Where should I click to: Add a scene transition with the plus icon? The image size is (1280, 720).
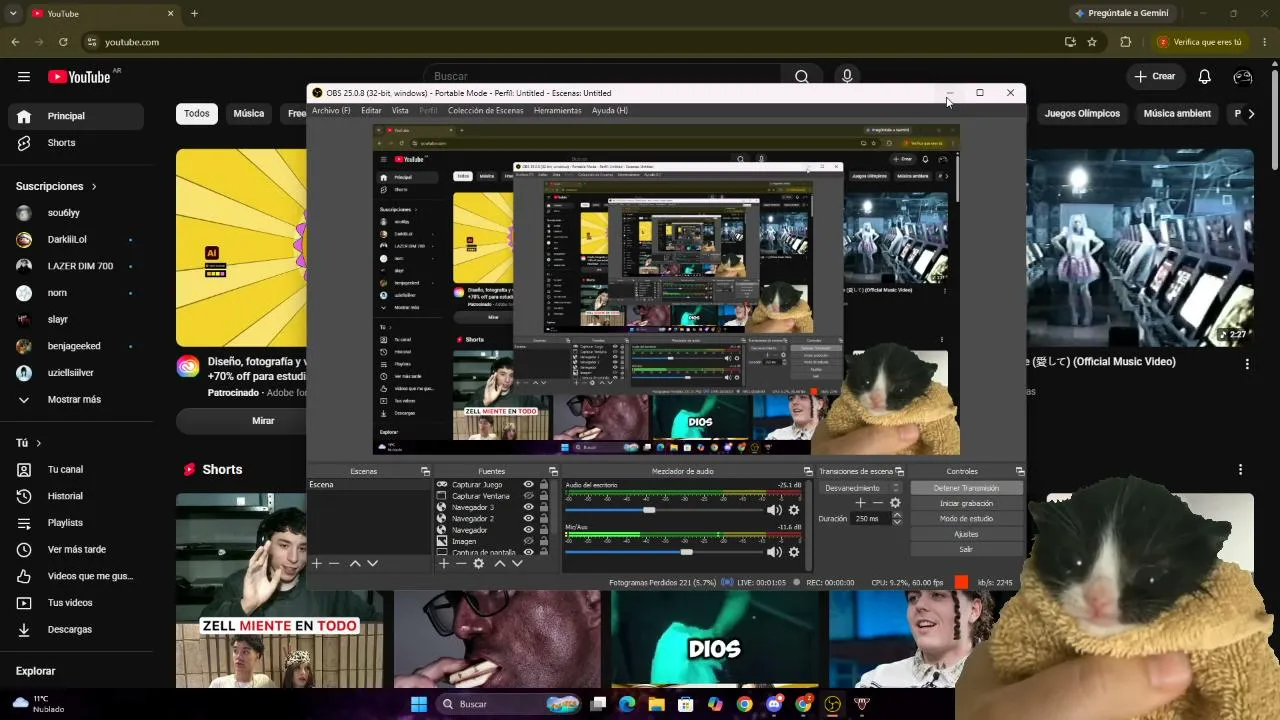(x=860, y=503)
